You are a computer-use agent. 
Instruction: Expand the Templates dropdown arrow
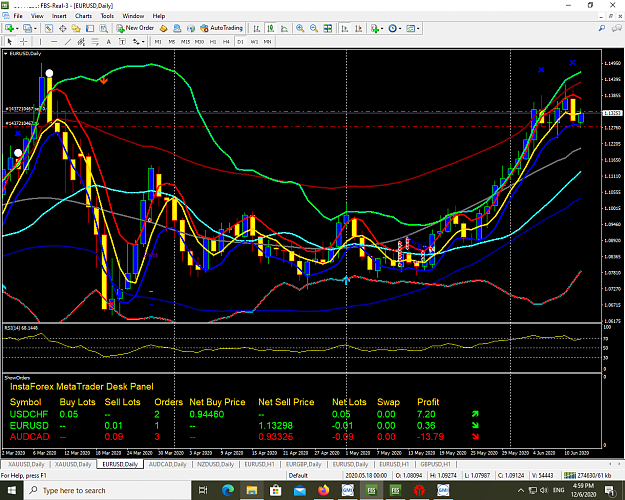(x=418, y=29)
